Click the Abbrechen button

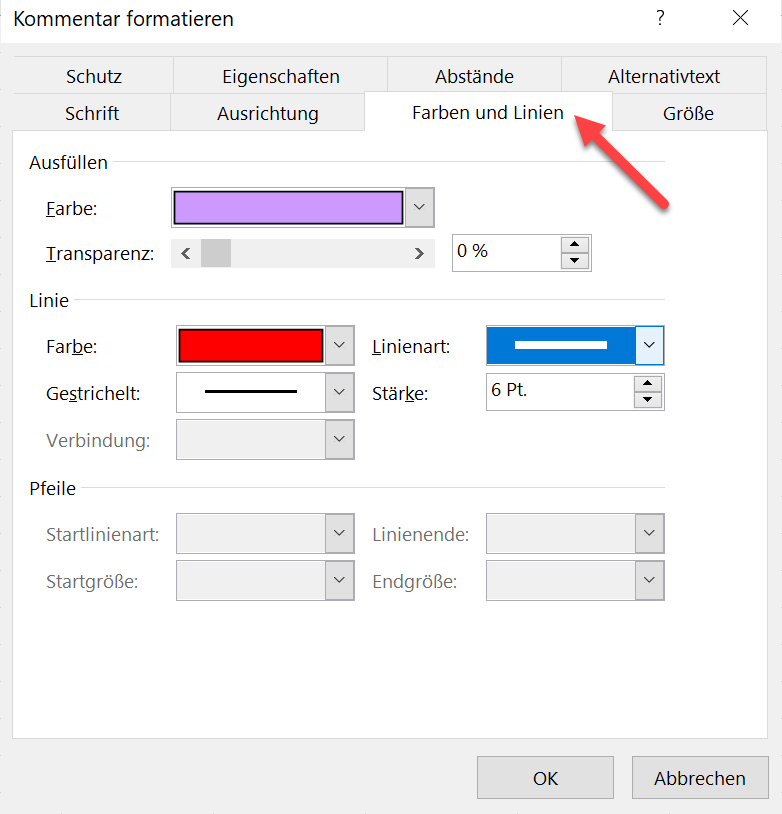coord(700,778)
